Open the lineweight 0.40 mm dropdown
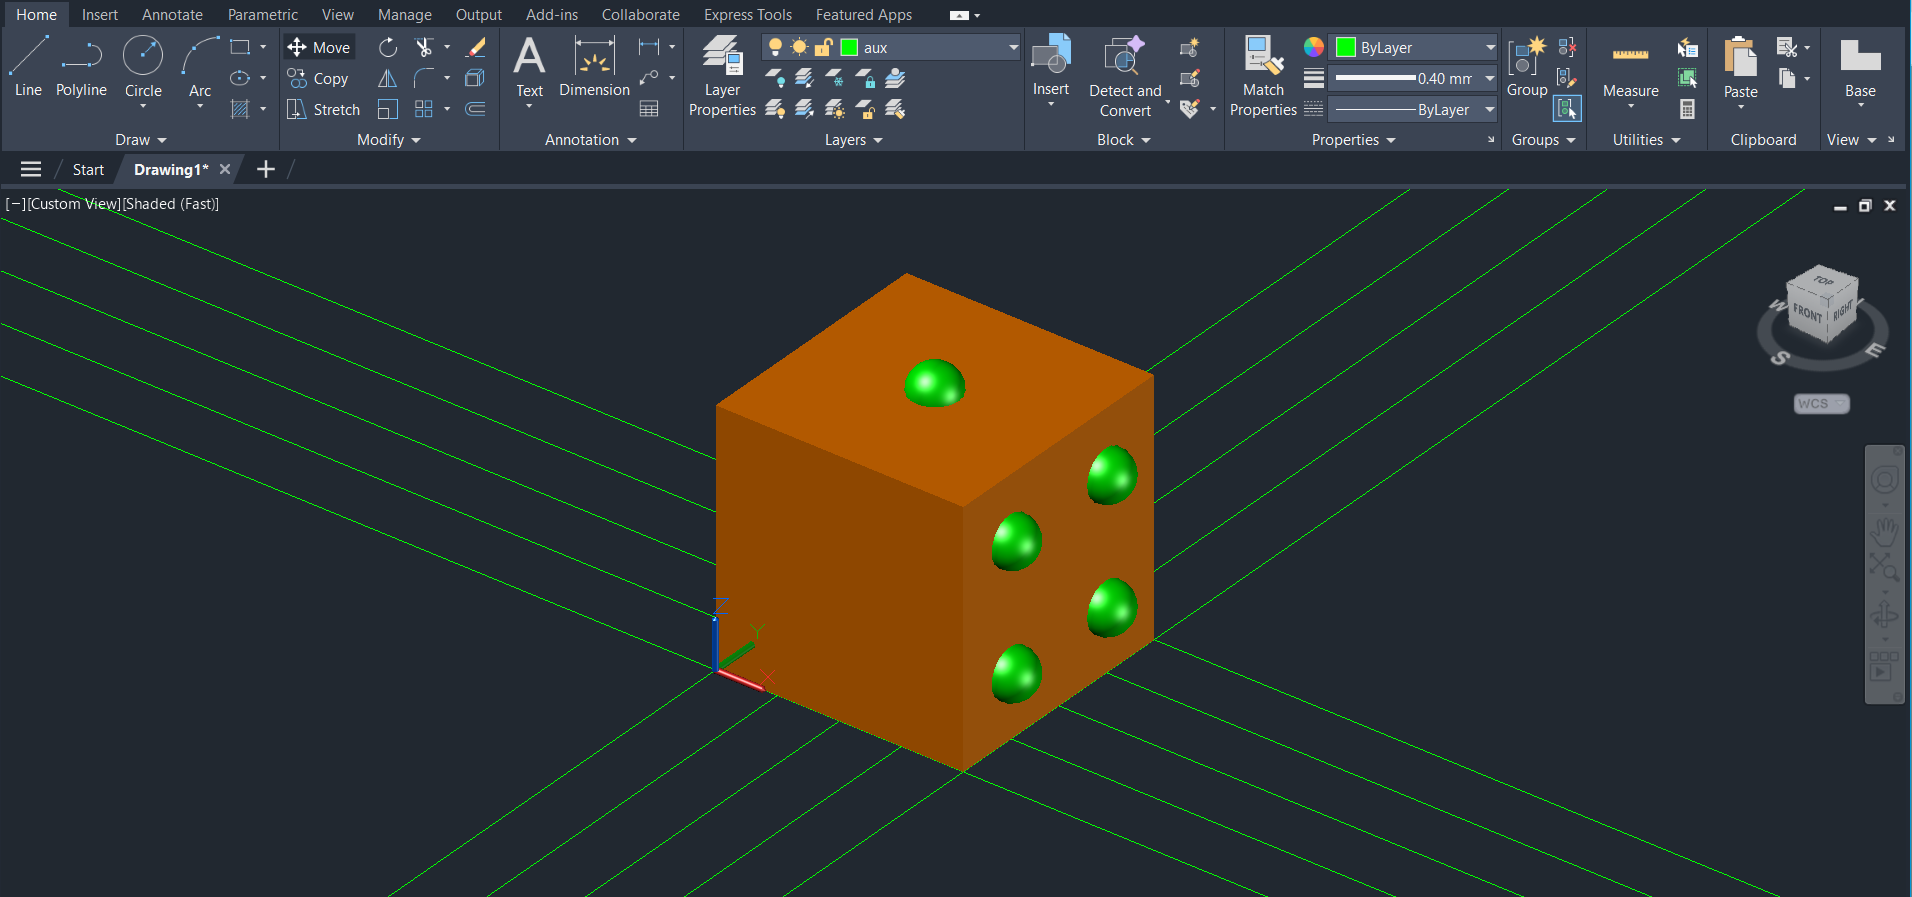The height and width of the screenshot is (897, 1912). click(1489, 78)
